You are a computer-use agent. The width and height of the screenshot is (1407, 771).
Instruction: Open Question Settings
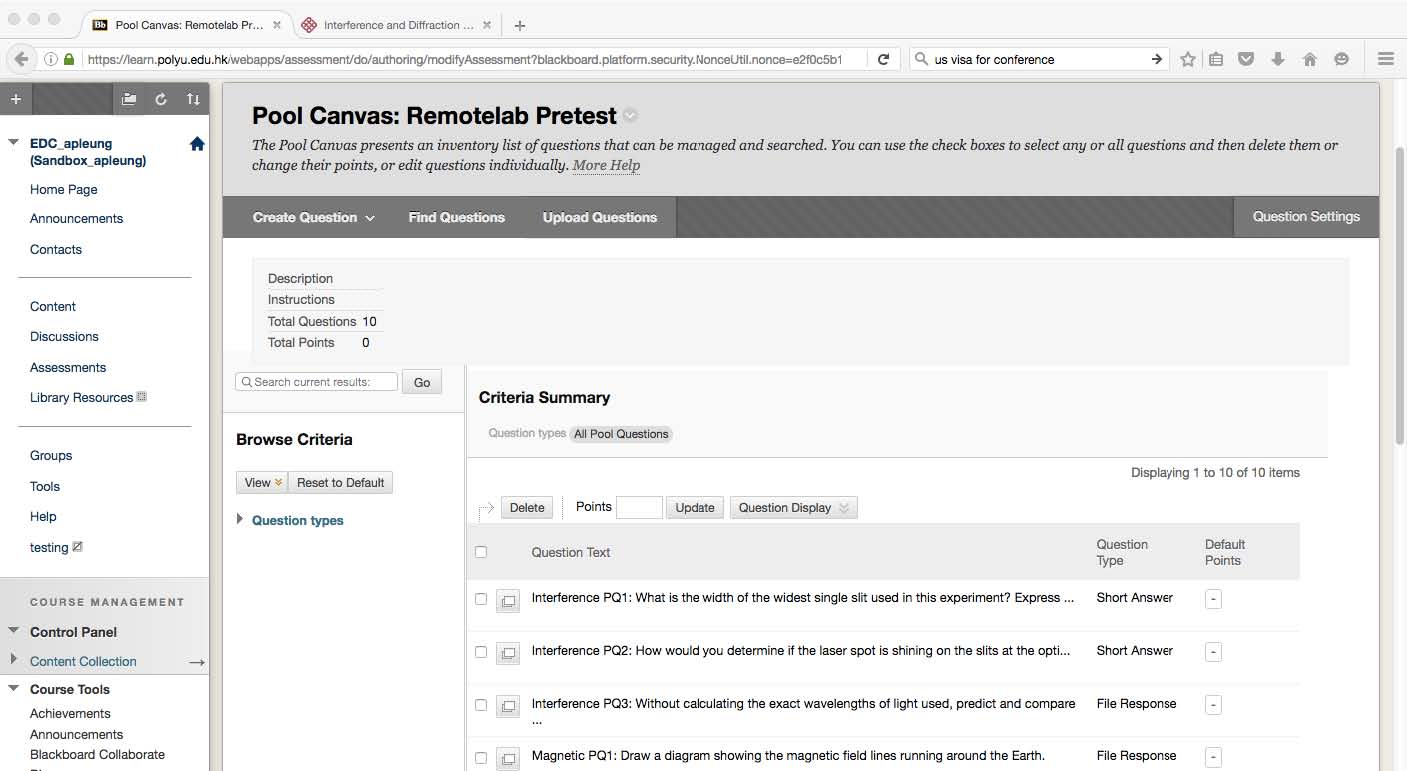(x=1306, y=217)
